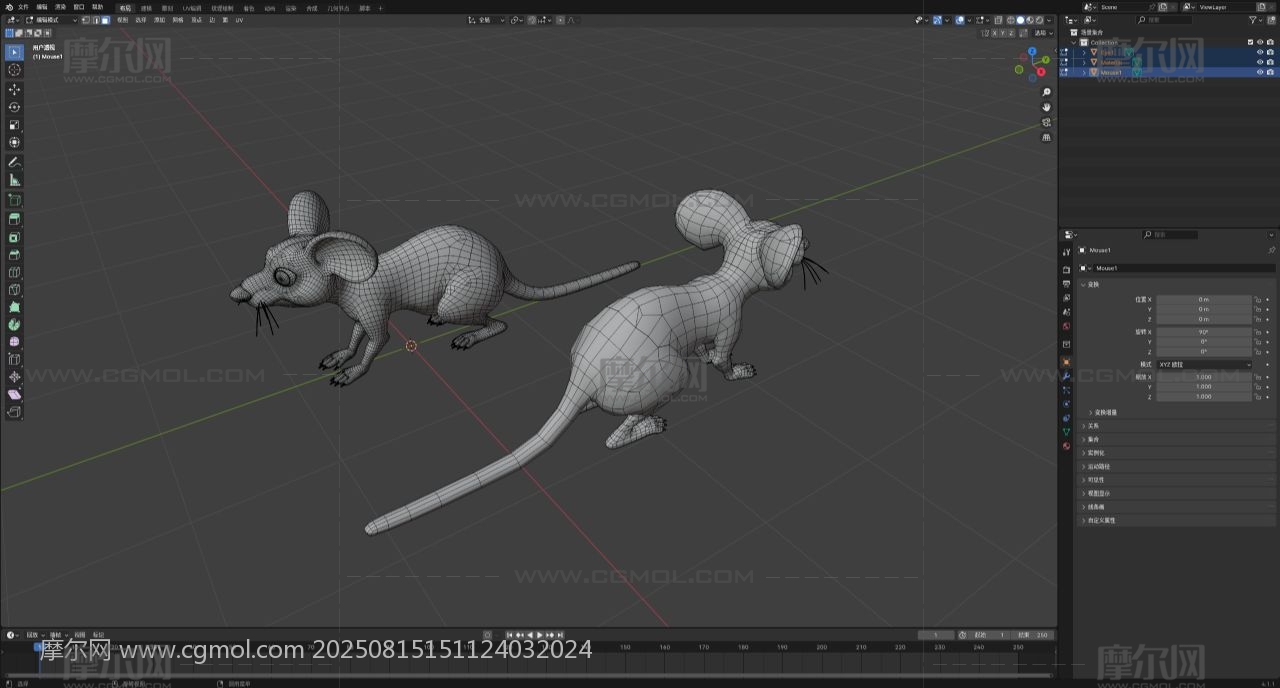Toggle the Collection eye visibility icon
Screen dimensions: 1280x688
pyautogui.click(x=1260, y=42)
